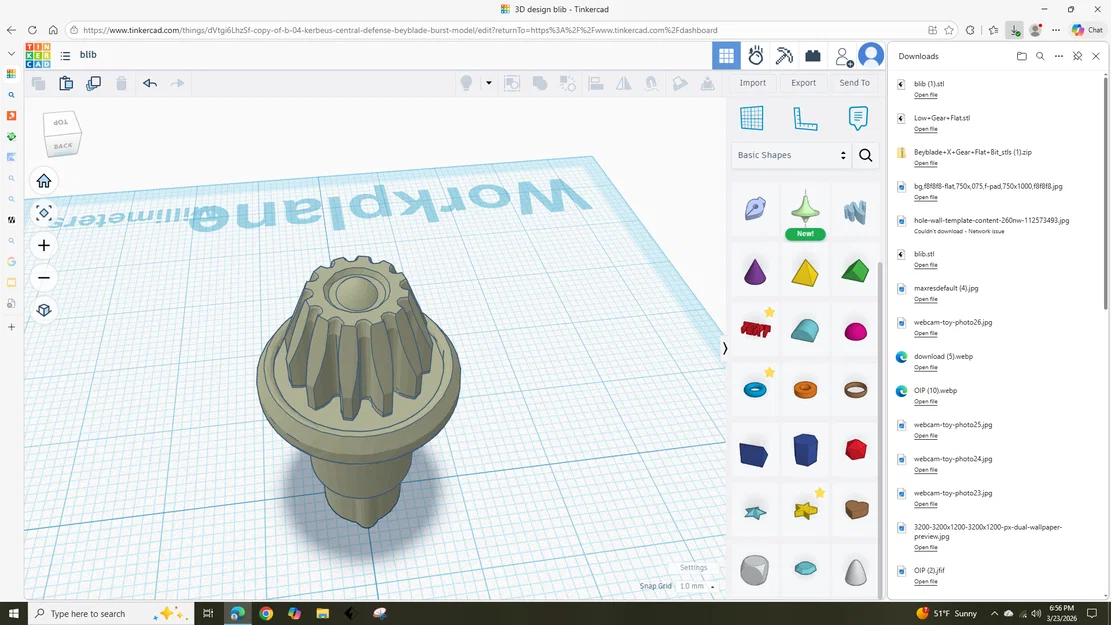Open file link under blib.stl download
This screenshot has height=625, width=1111.
pyautogui.click(x=925, y=265)
